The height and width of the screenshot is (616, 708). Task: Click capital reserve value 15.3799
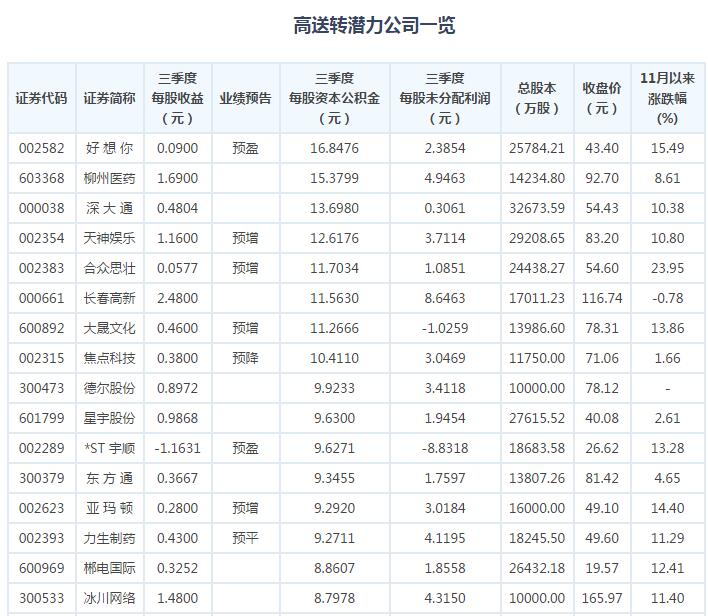[334, 178]
